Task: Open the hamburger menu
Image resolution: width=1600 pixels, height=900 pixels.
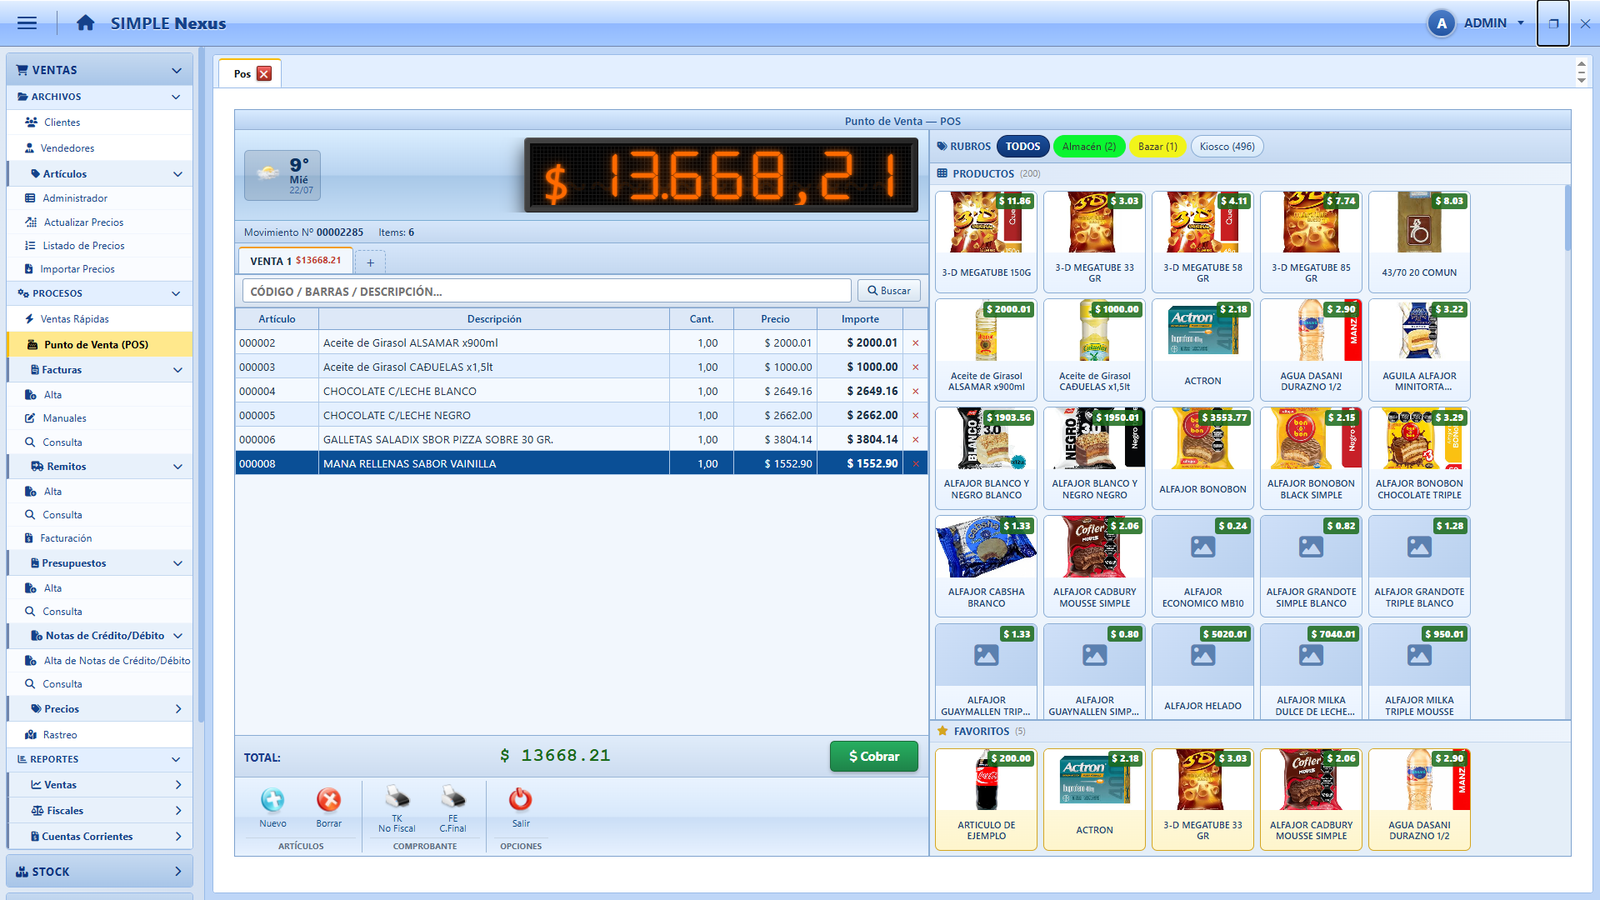Action: 27,23
